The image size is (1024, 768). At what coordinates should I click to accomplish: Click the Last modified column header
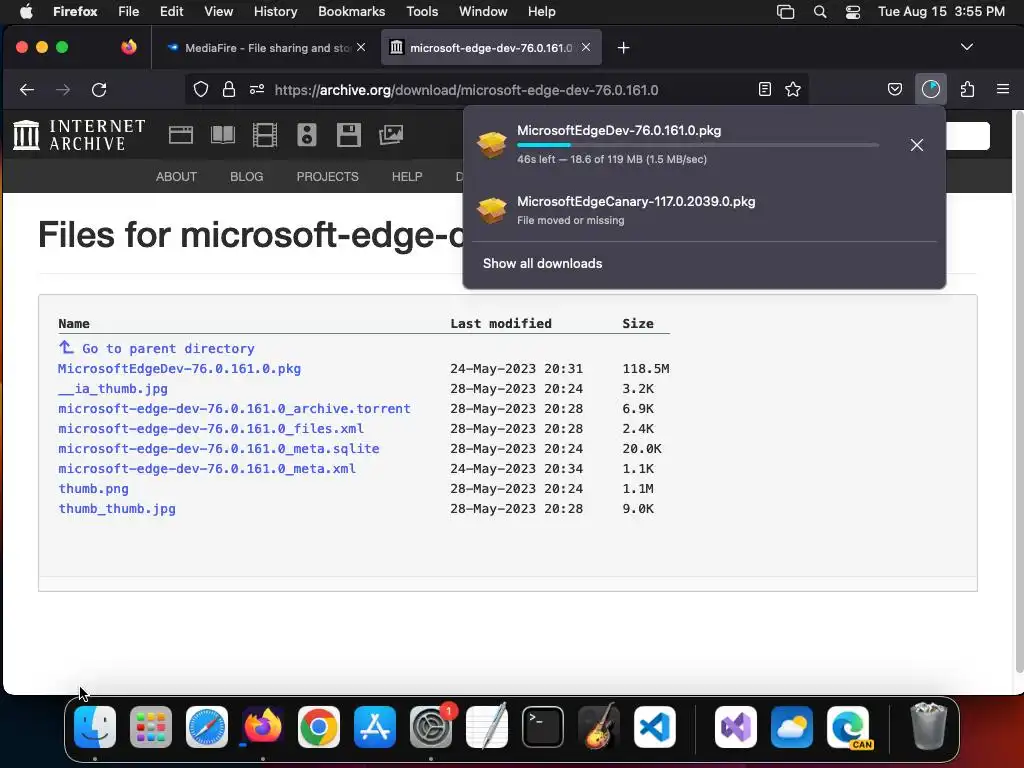coord(501,323)
